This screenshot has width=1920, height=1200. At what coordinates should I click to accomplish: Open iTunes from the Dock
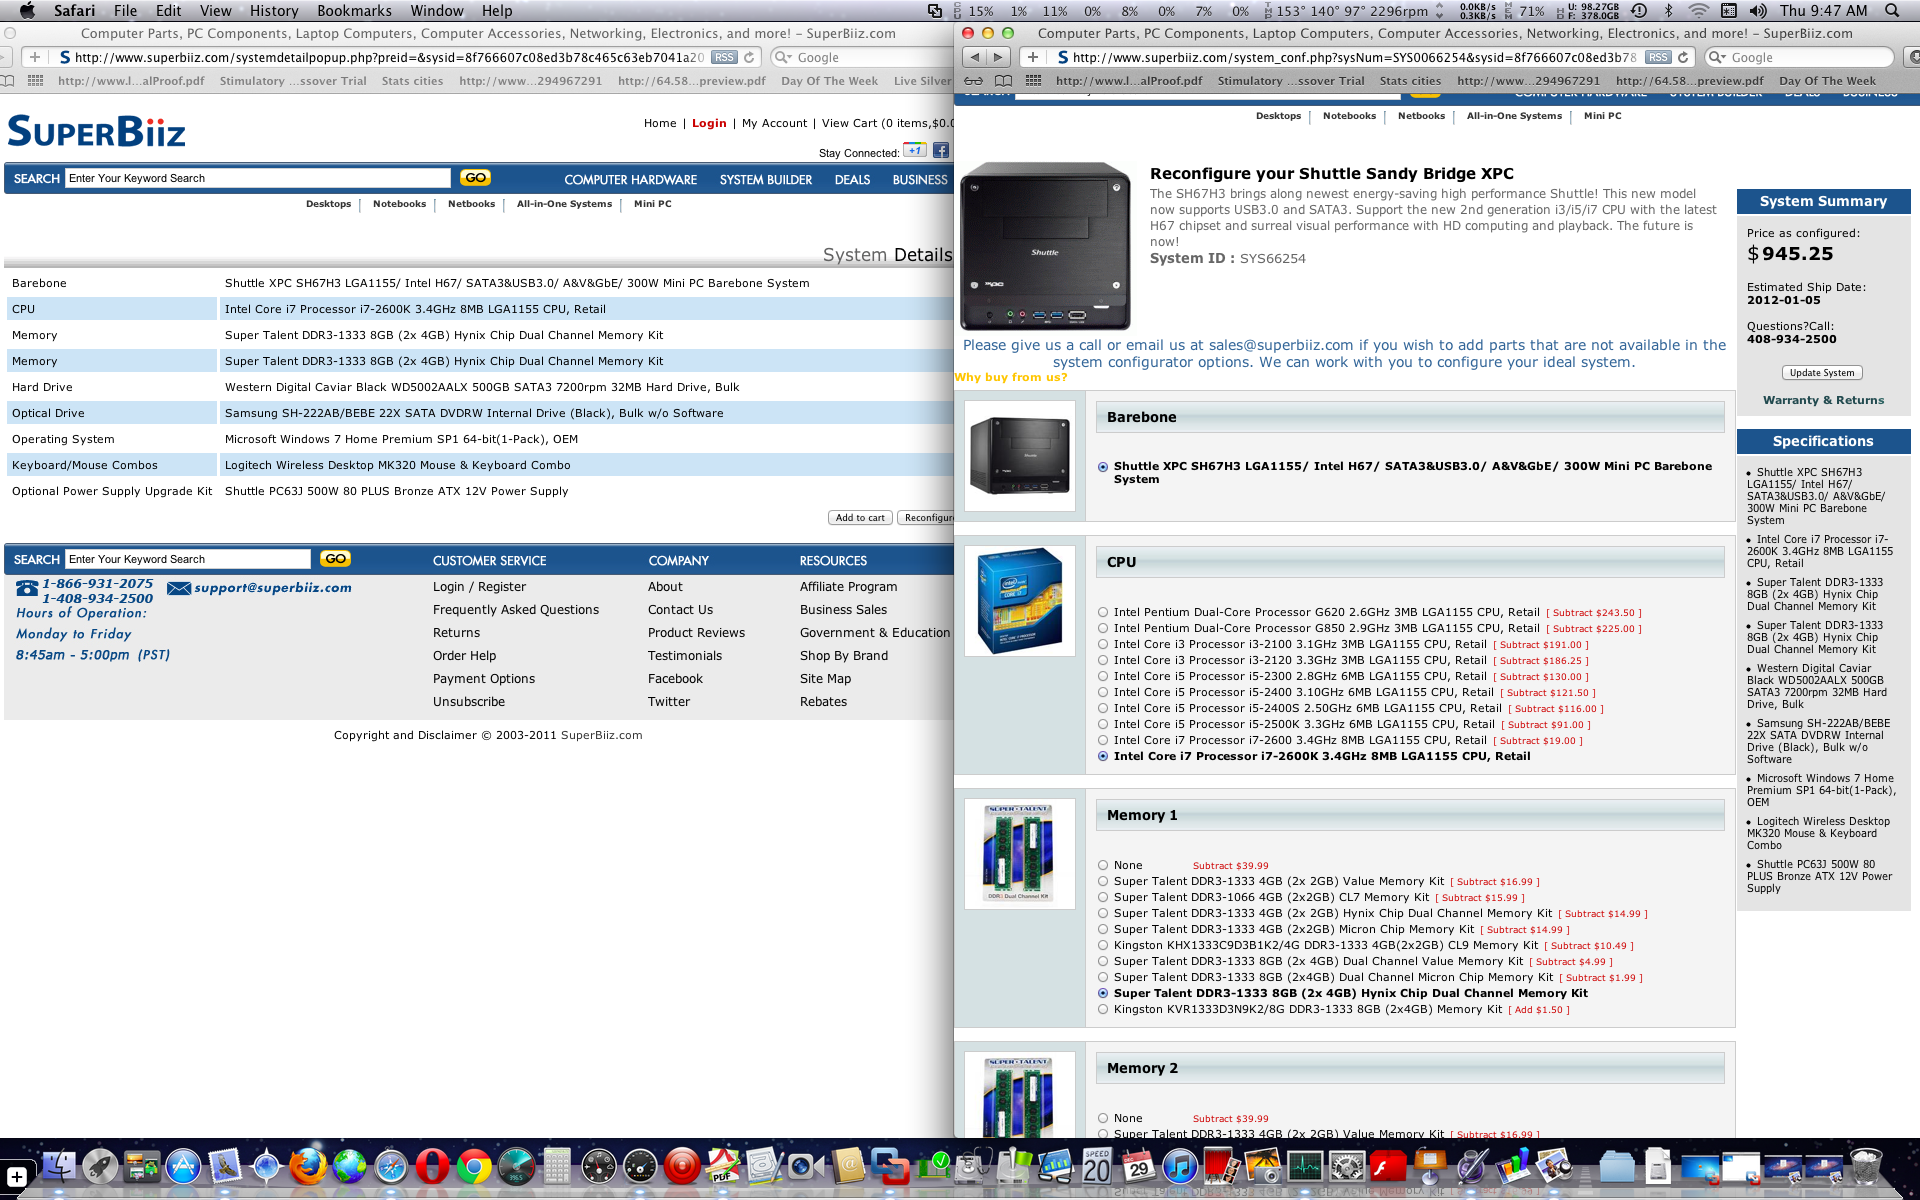point(1181,1166)
